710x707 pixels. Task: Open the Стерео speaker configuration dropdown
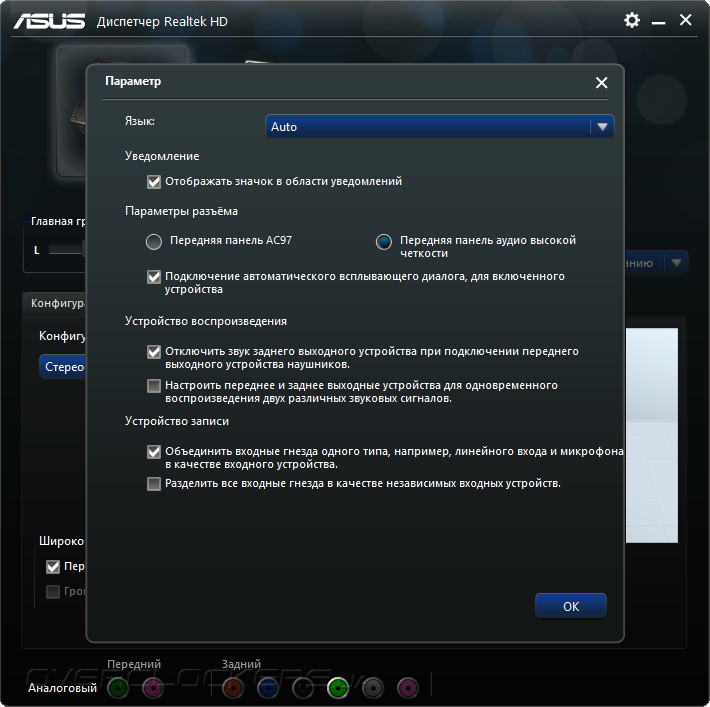click(63, 366)
